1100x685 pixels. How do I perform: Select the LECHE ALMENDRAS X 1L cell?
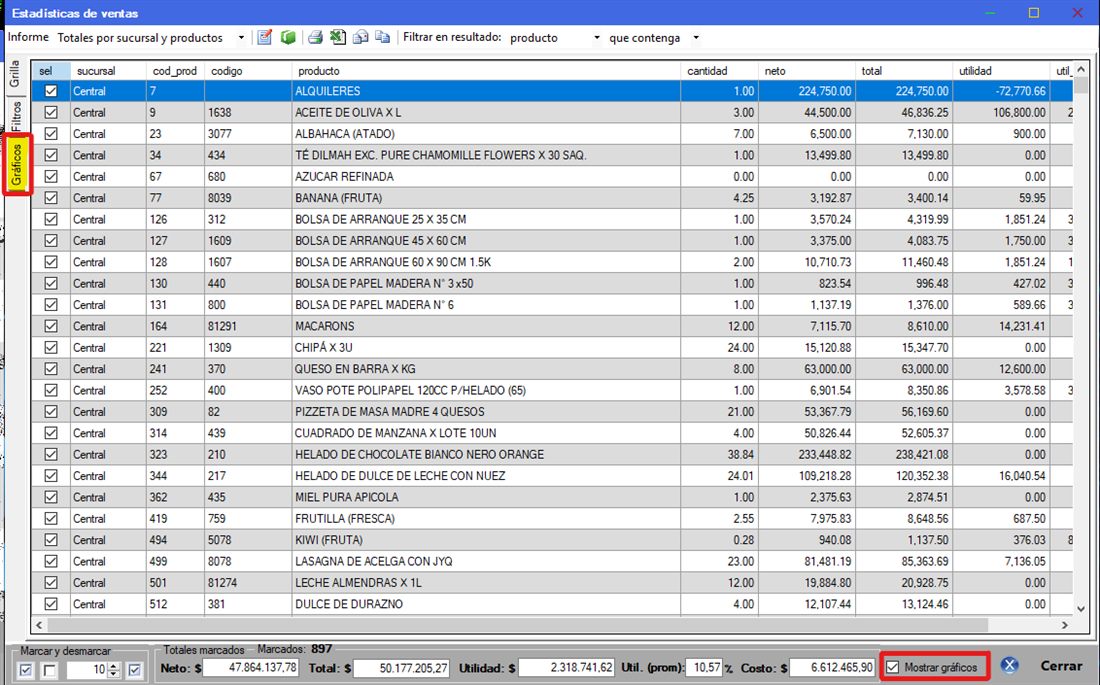(485, 583)
